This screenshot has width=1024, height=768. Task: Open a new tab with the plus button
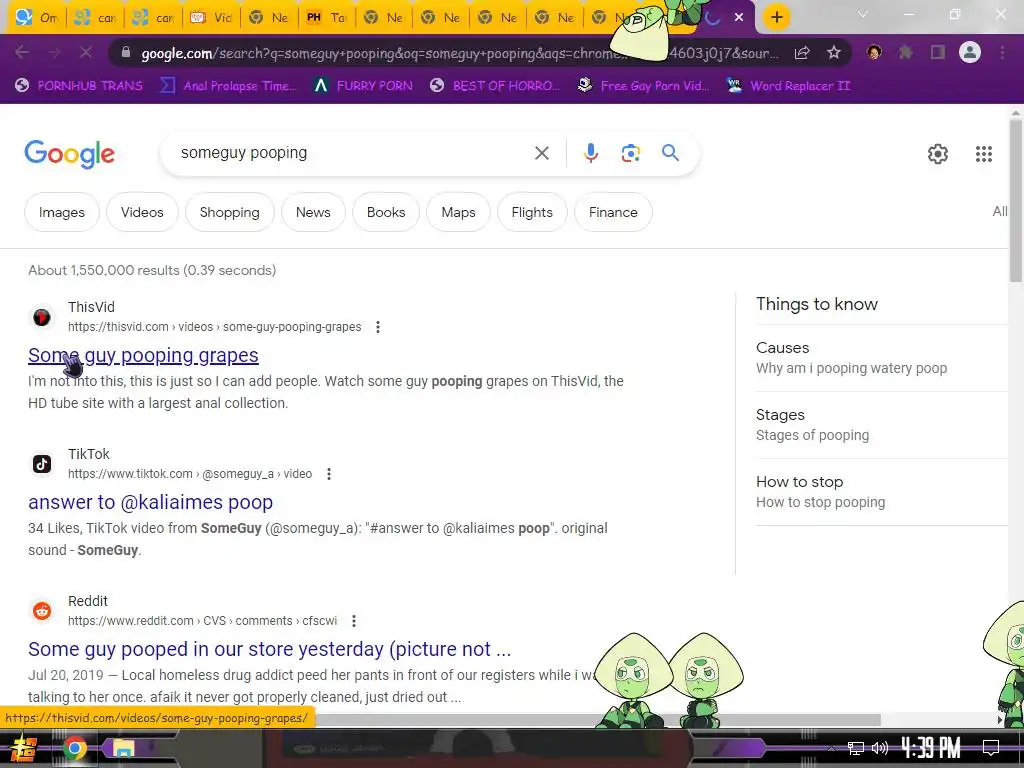(x=776, y=17)
